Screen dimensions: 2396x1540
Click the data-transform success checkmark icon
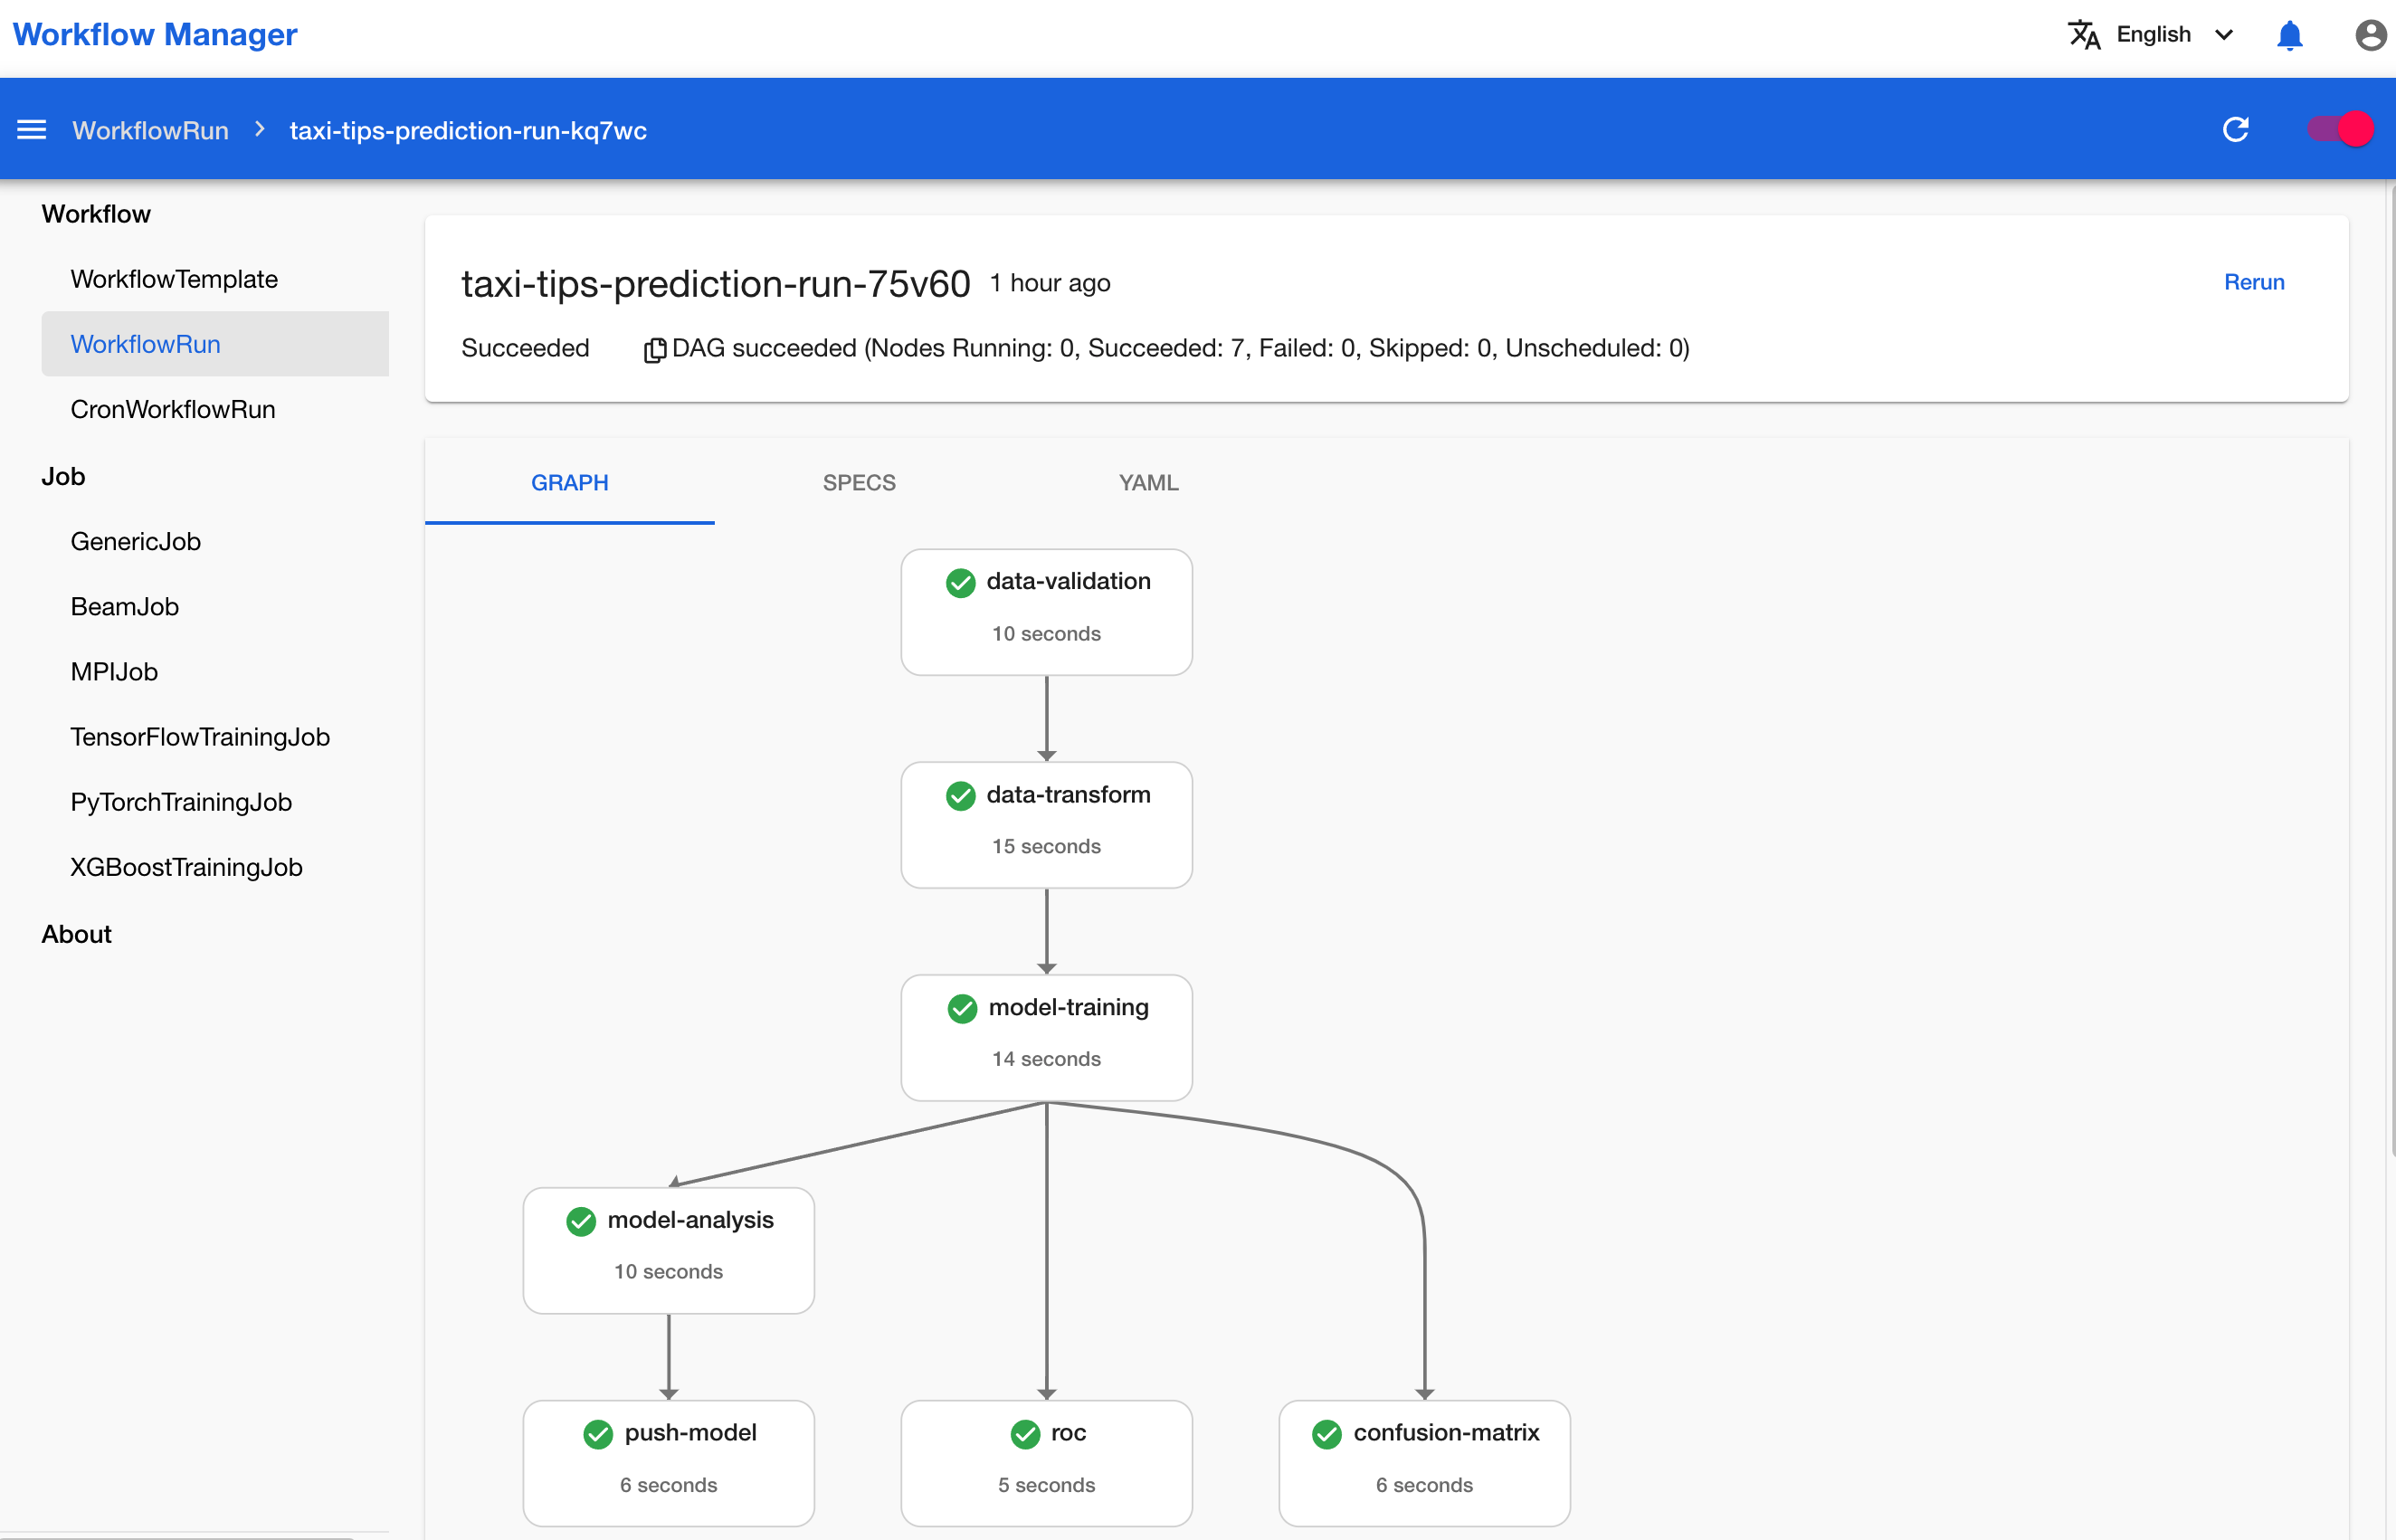click(961, 794)
